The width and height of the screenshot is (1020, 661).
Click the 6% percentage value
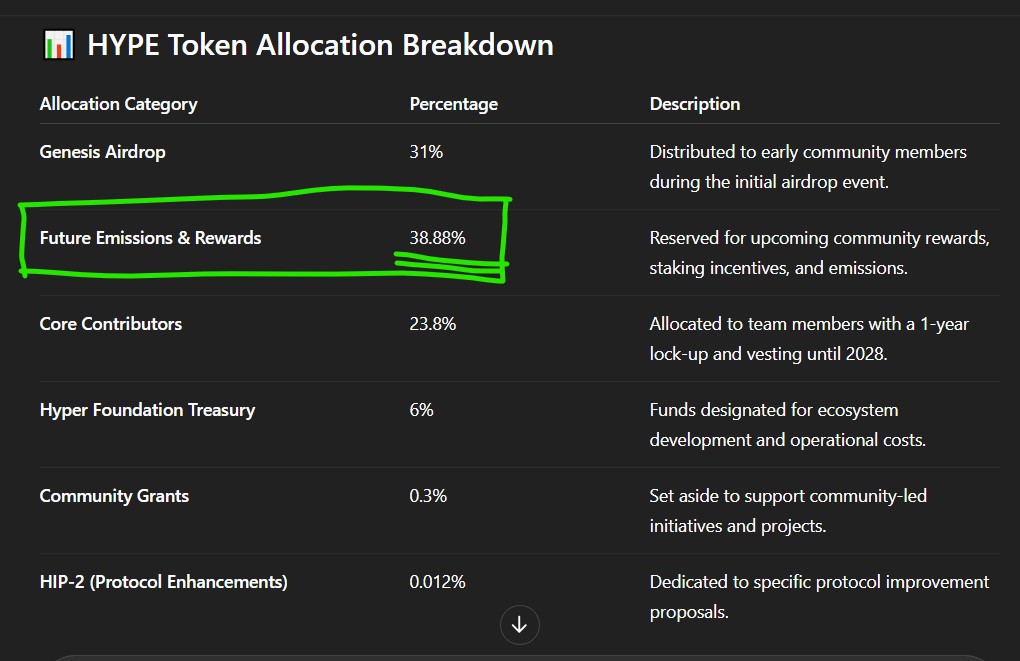[x=422, y=409]
